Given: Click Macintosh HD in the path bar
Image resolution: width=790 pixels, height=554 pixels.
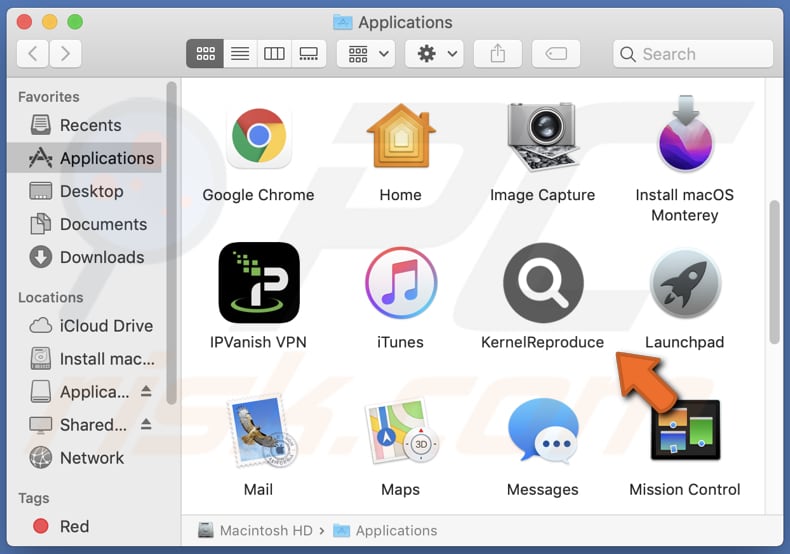Looking at the screenshot, I should (x=255, y=530).
